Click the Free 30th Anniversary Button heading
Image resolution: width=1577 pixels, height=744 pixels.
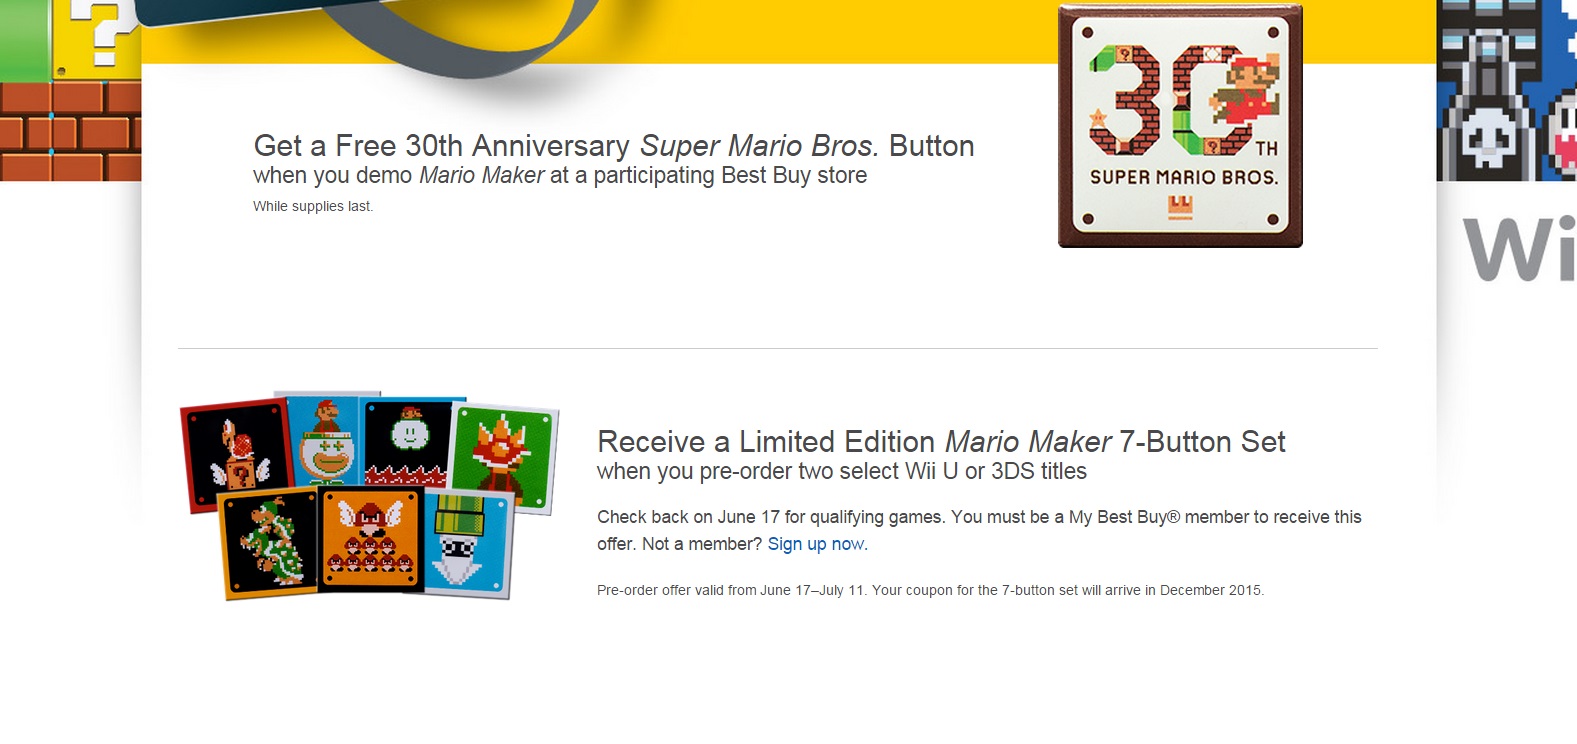click(613, 146)
